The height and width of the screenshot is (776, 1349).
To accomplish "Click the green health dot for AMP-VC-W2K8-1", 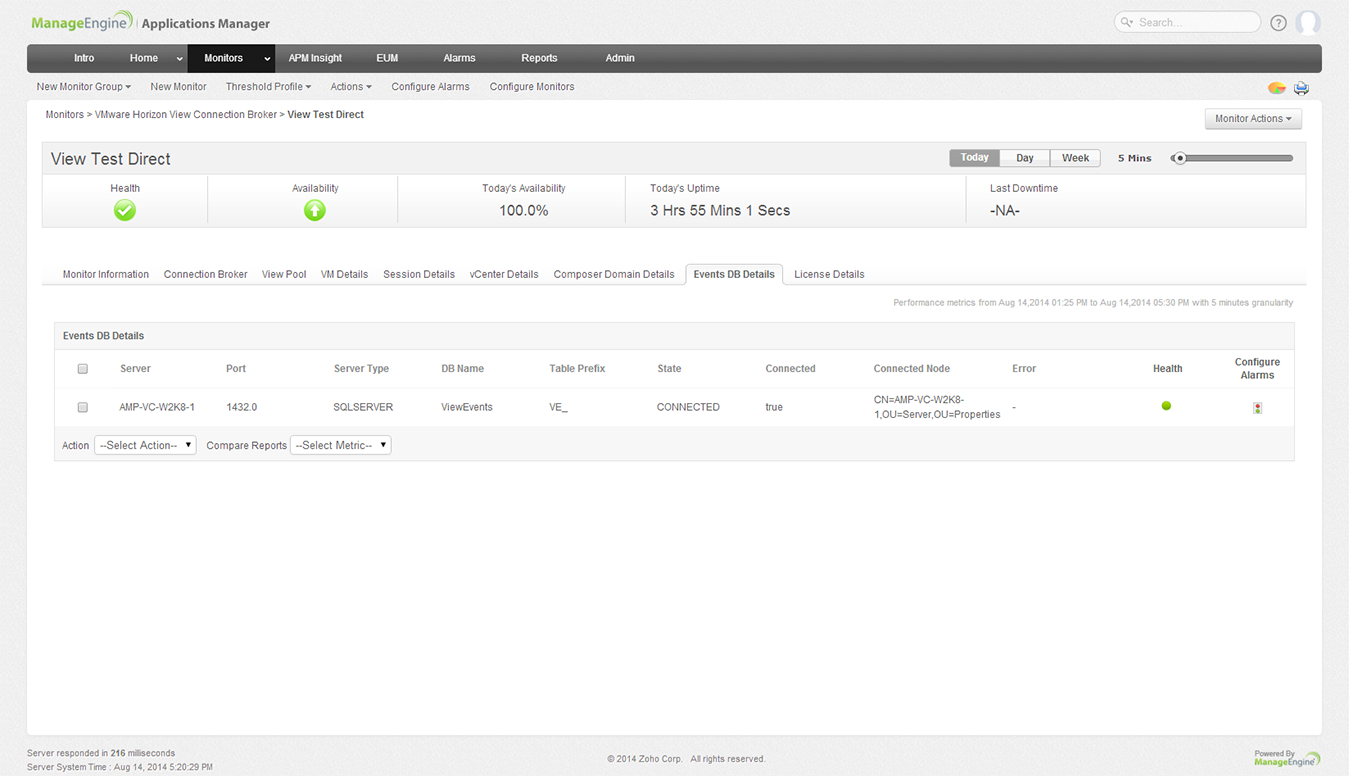I will pyautogui.click(x=1166, y=406).
